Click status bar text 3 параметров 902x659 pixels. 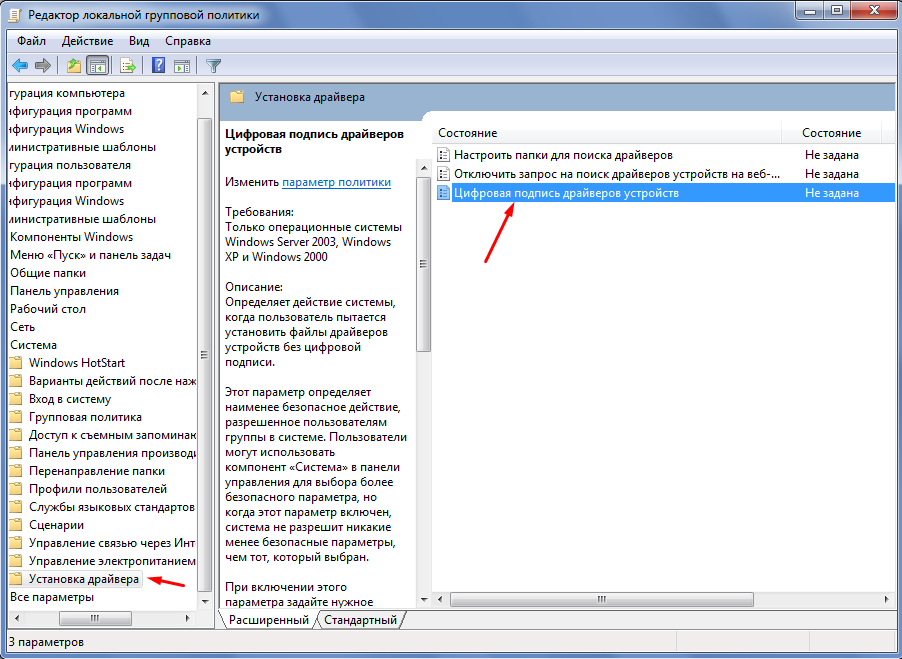coord(46,642)
